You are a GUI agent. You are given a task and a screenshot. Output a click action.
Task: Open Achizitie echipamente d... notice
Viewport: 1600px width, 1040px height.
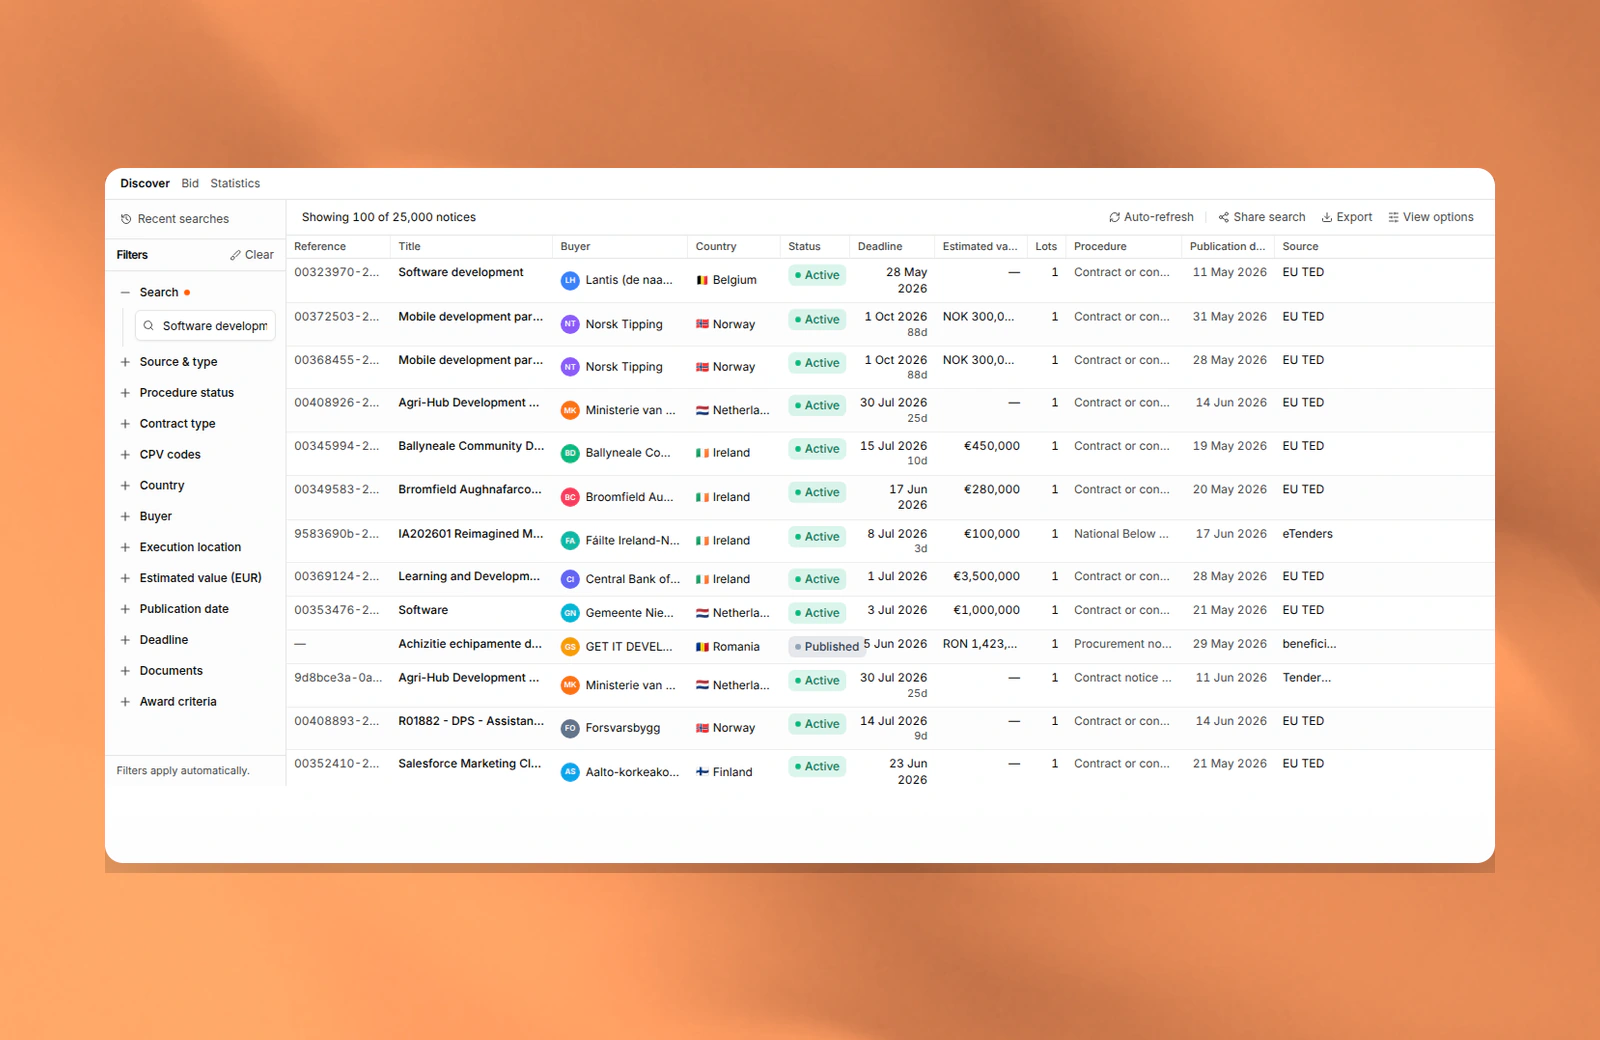[x=470, y=644]
